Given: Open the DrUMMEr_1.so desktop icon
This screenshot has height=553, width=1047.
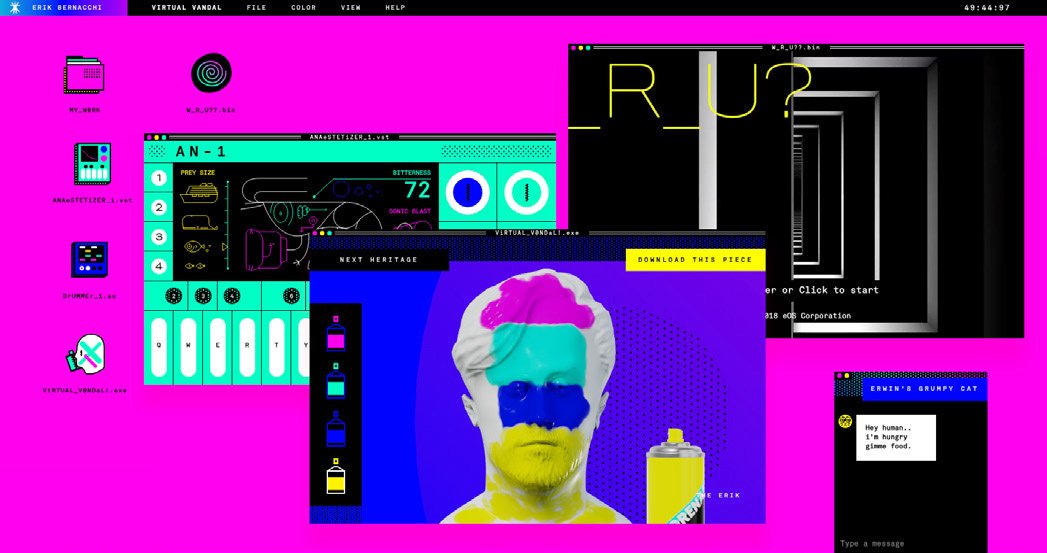Looking at the screenshot, I should click(x=90, y=260).
